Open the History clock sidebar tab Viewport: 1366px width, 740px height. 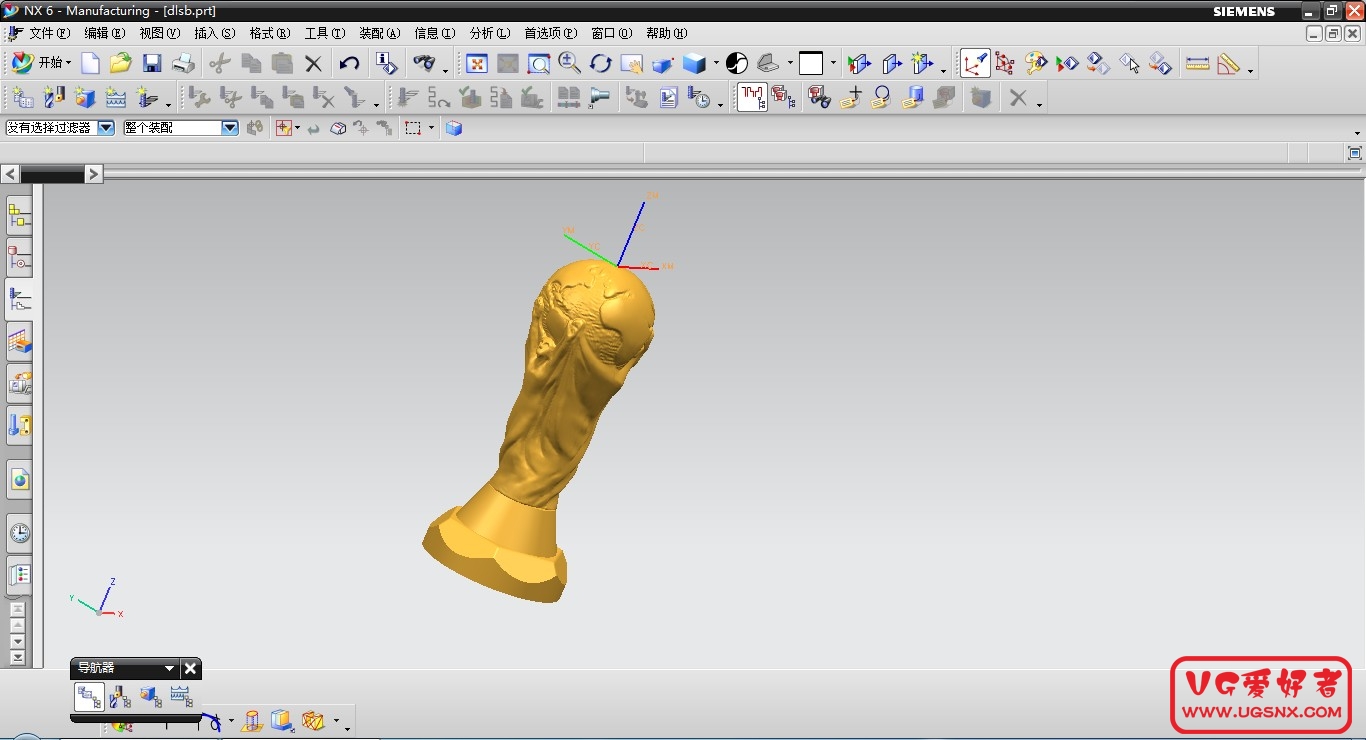point(19,532)
